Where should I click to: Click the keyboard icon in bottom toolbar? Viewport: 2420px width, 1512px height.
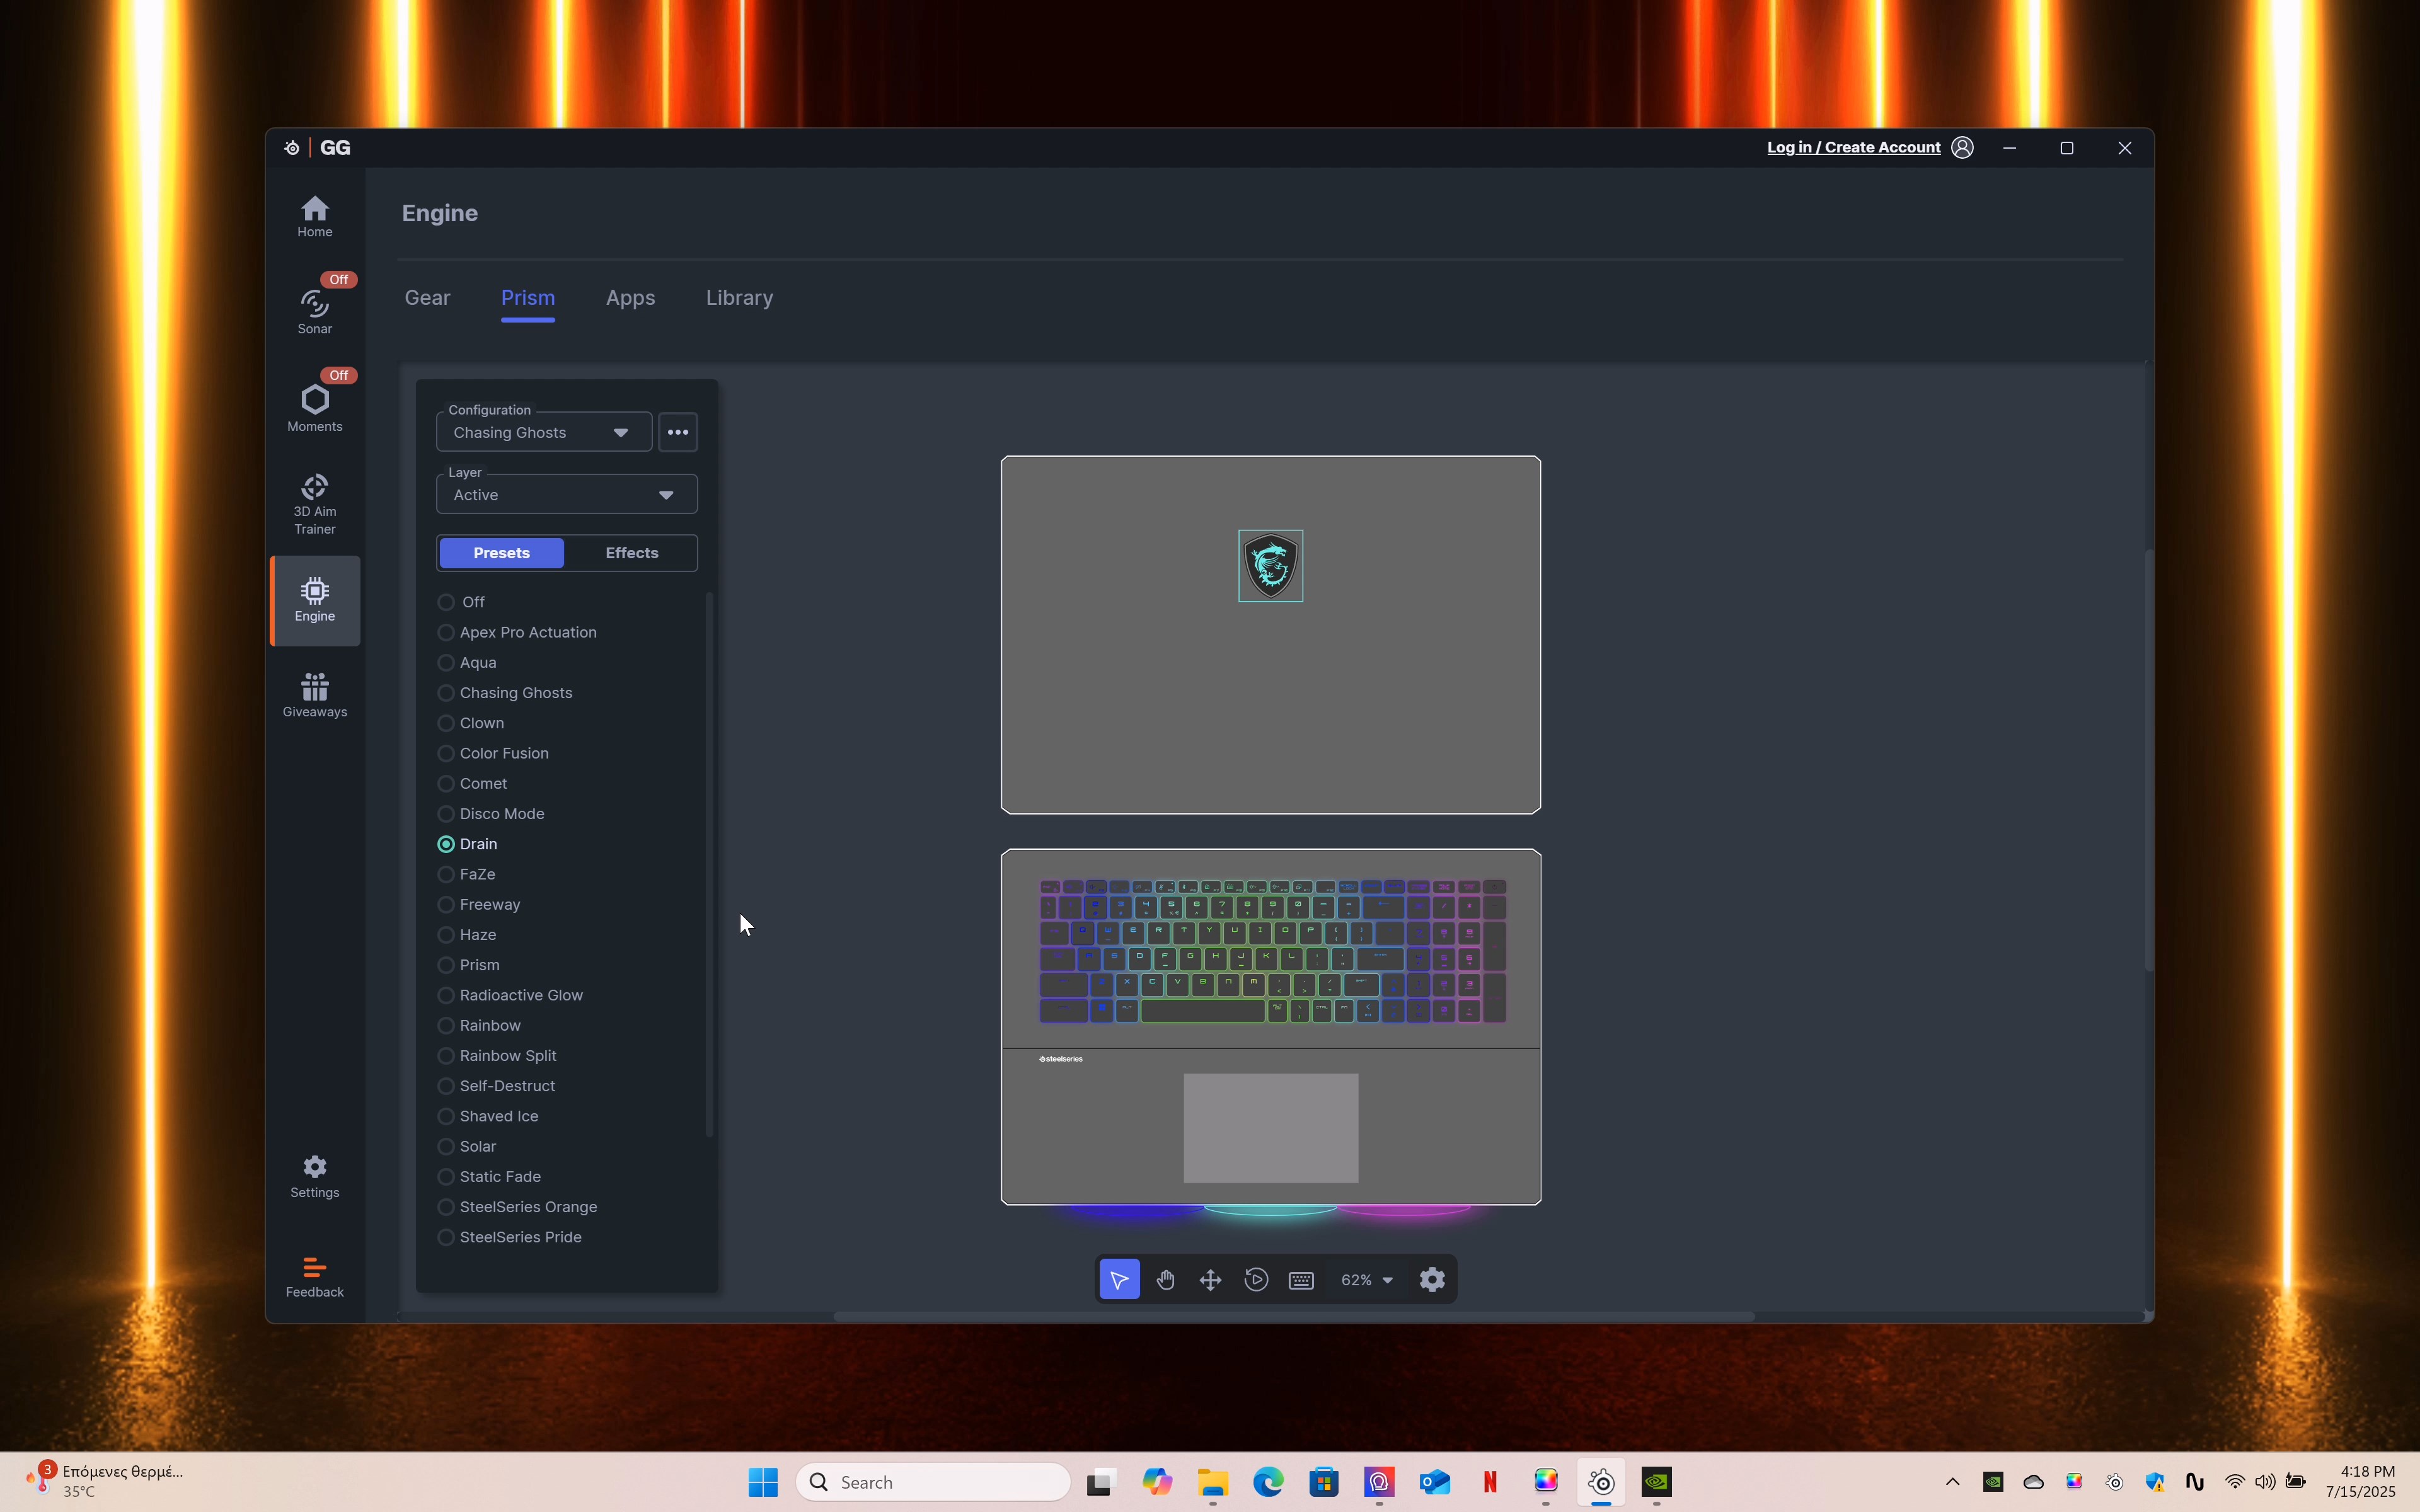point(1301,1280)
